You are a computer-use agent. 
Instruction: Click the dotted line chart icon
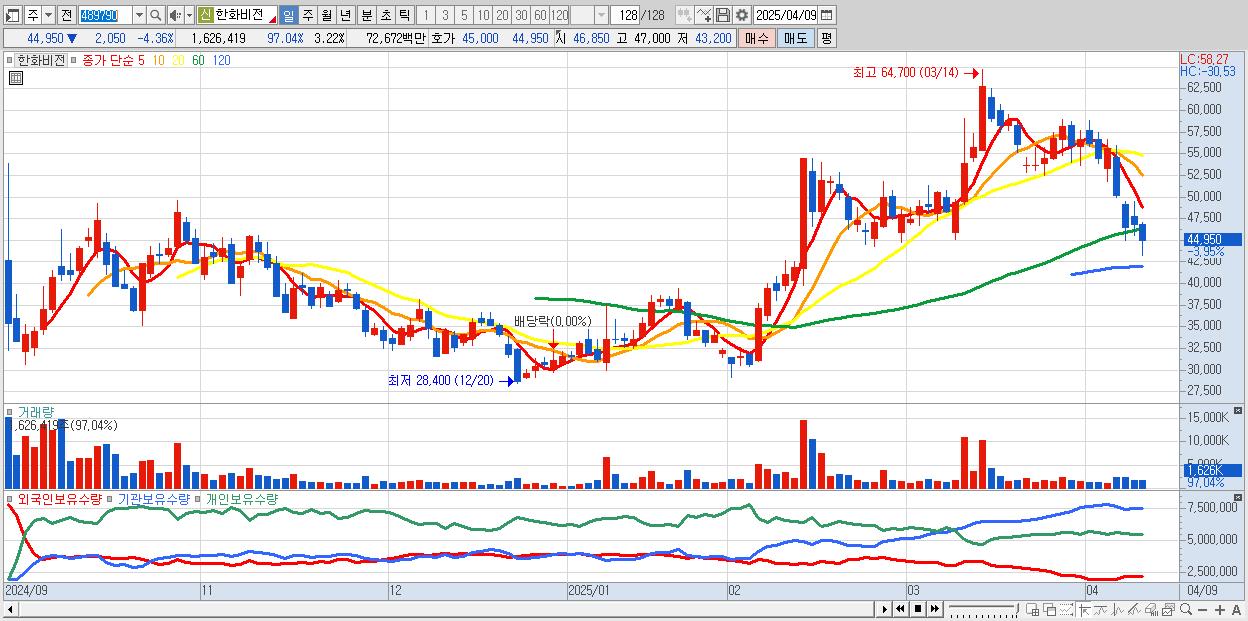(1066, 609)
